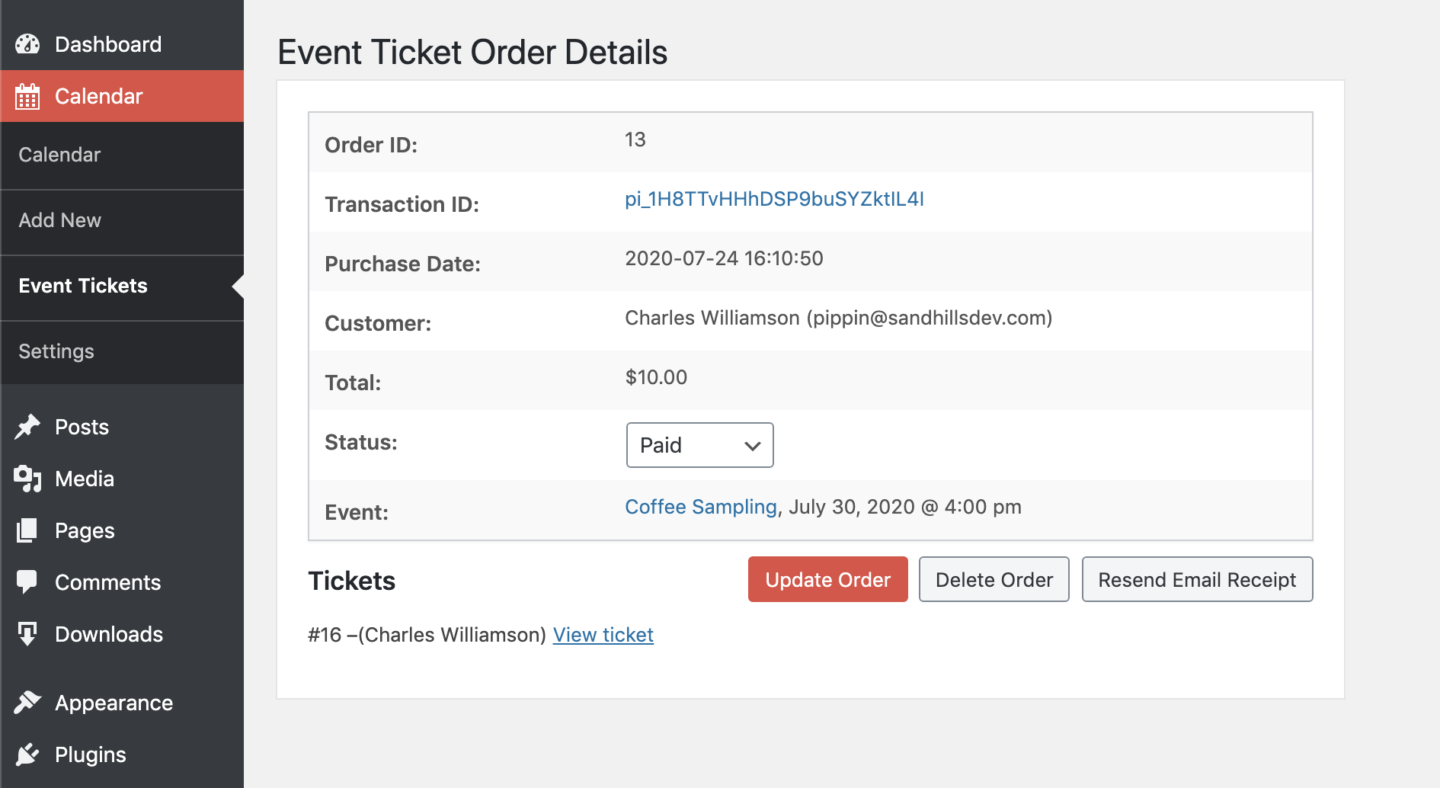
Task: Open the Stripe transaction ID link
Action: [774, 199]
